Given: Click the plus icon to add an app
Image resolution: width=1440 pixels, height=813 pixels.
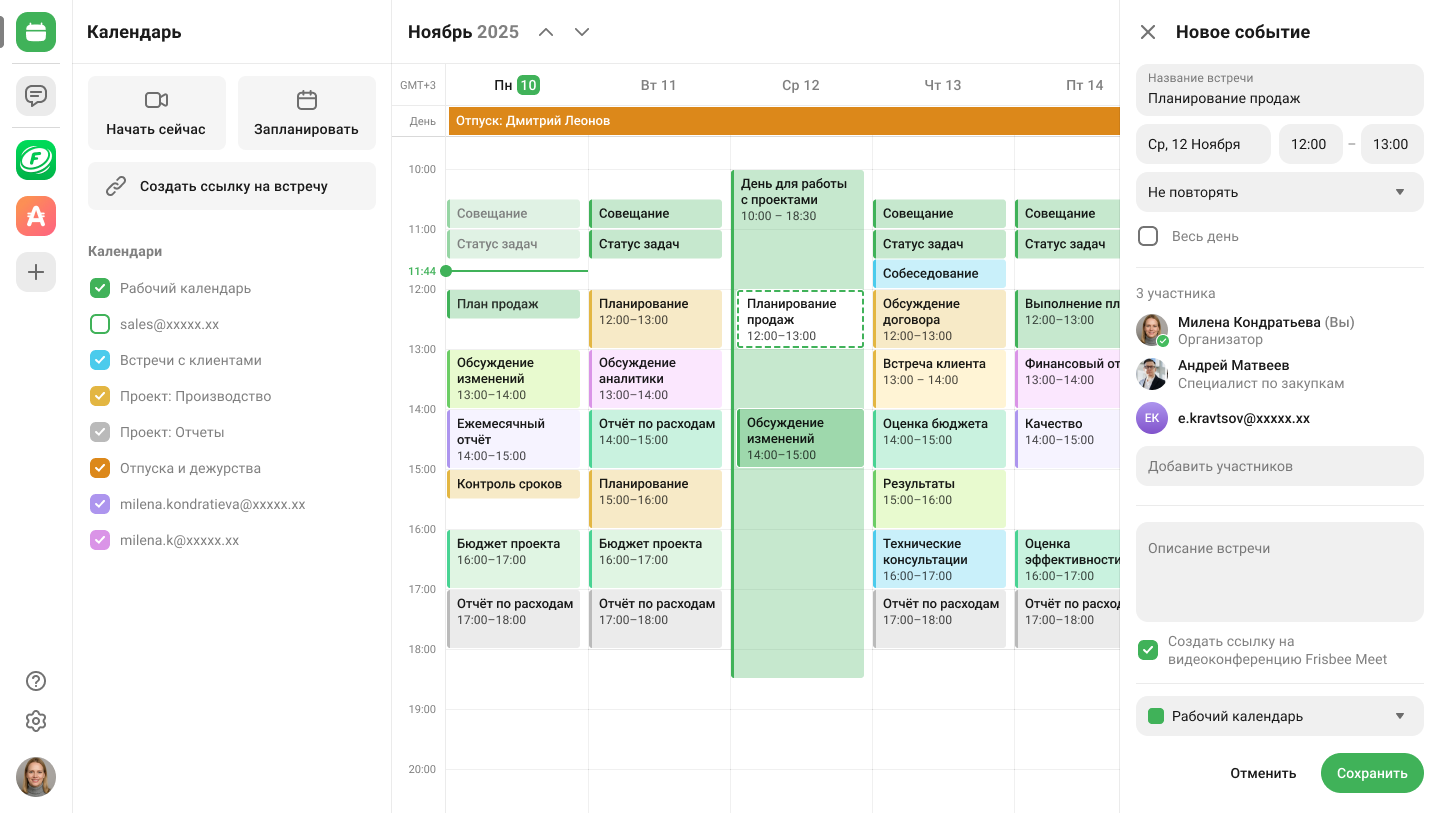Looking at the screenshot, I should coord(36,272).
